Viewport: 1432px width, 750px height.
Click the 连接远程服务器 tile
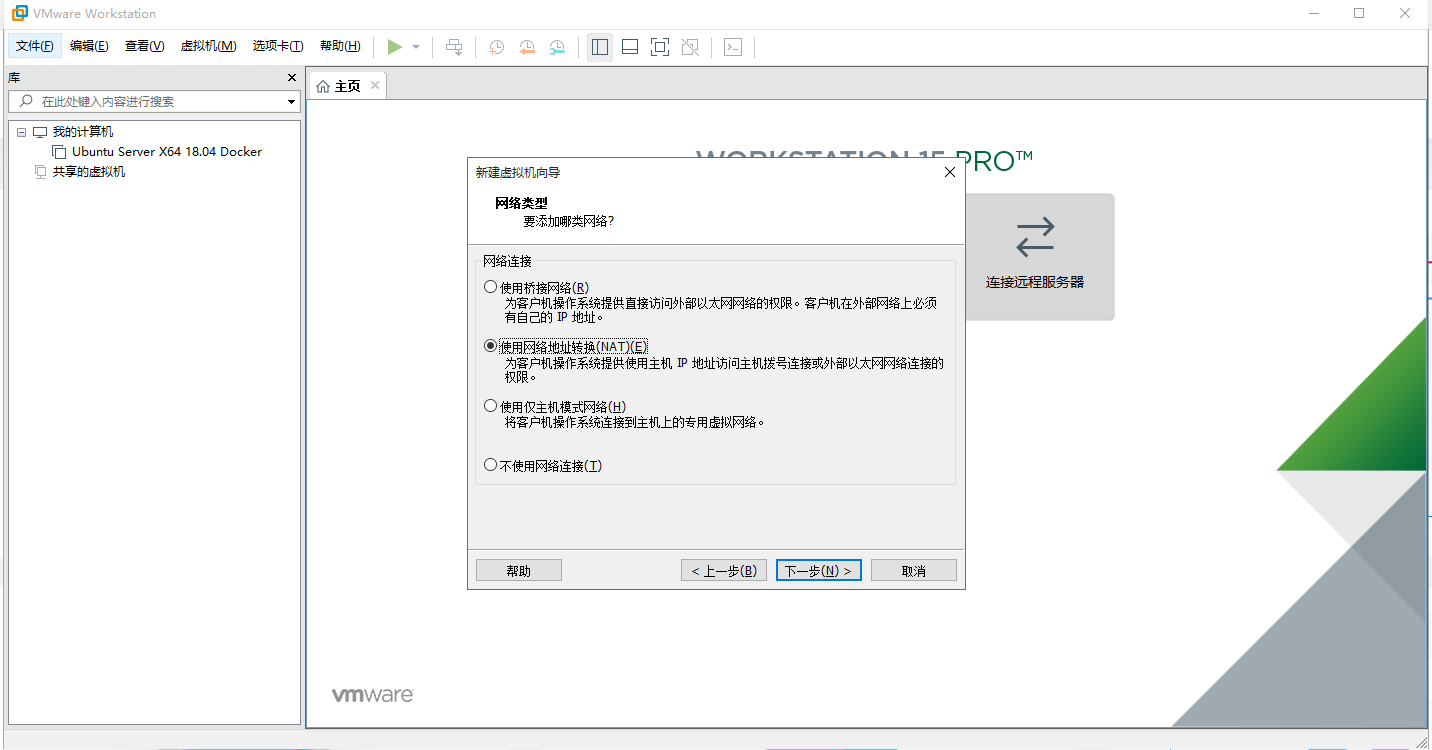pyautogui.click(x=1035, y=257)
